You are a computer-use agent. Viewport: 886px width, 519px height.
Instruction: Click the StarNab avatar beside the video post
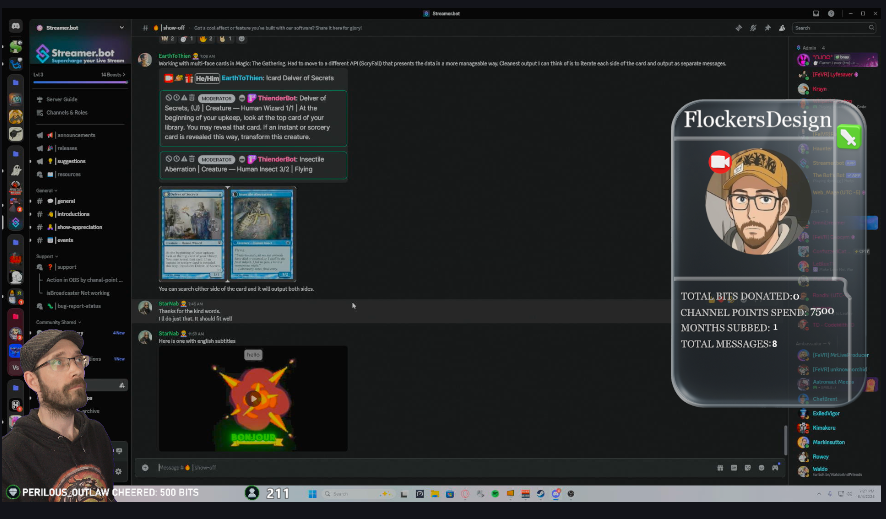pos(145,337)
